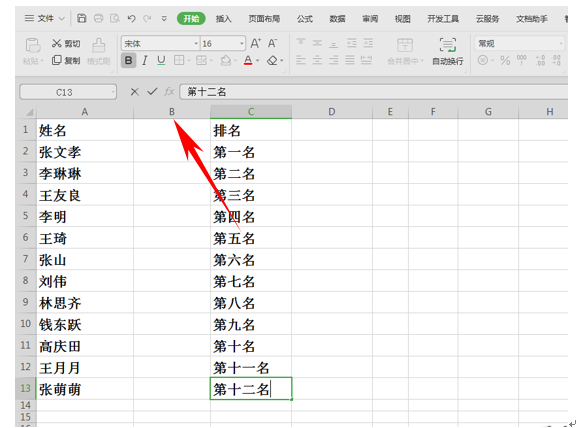This screenshot has height=428, width=579.
Task: Align text to top
Action: (x=301, y=43)
